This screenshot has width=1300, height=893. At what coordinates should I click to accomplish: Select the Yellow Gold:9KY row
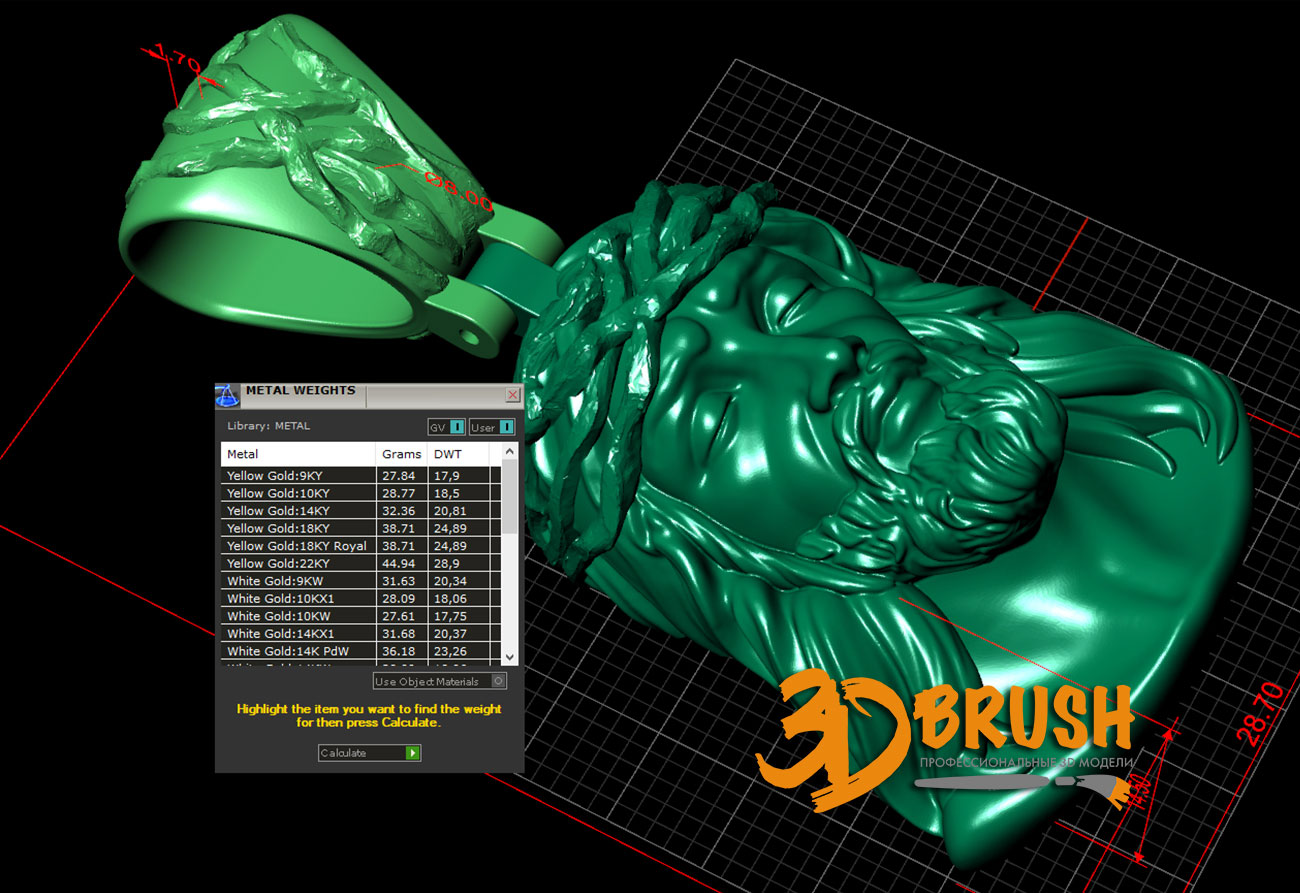click(361, 476)
